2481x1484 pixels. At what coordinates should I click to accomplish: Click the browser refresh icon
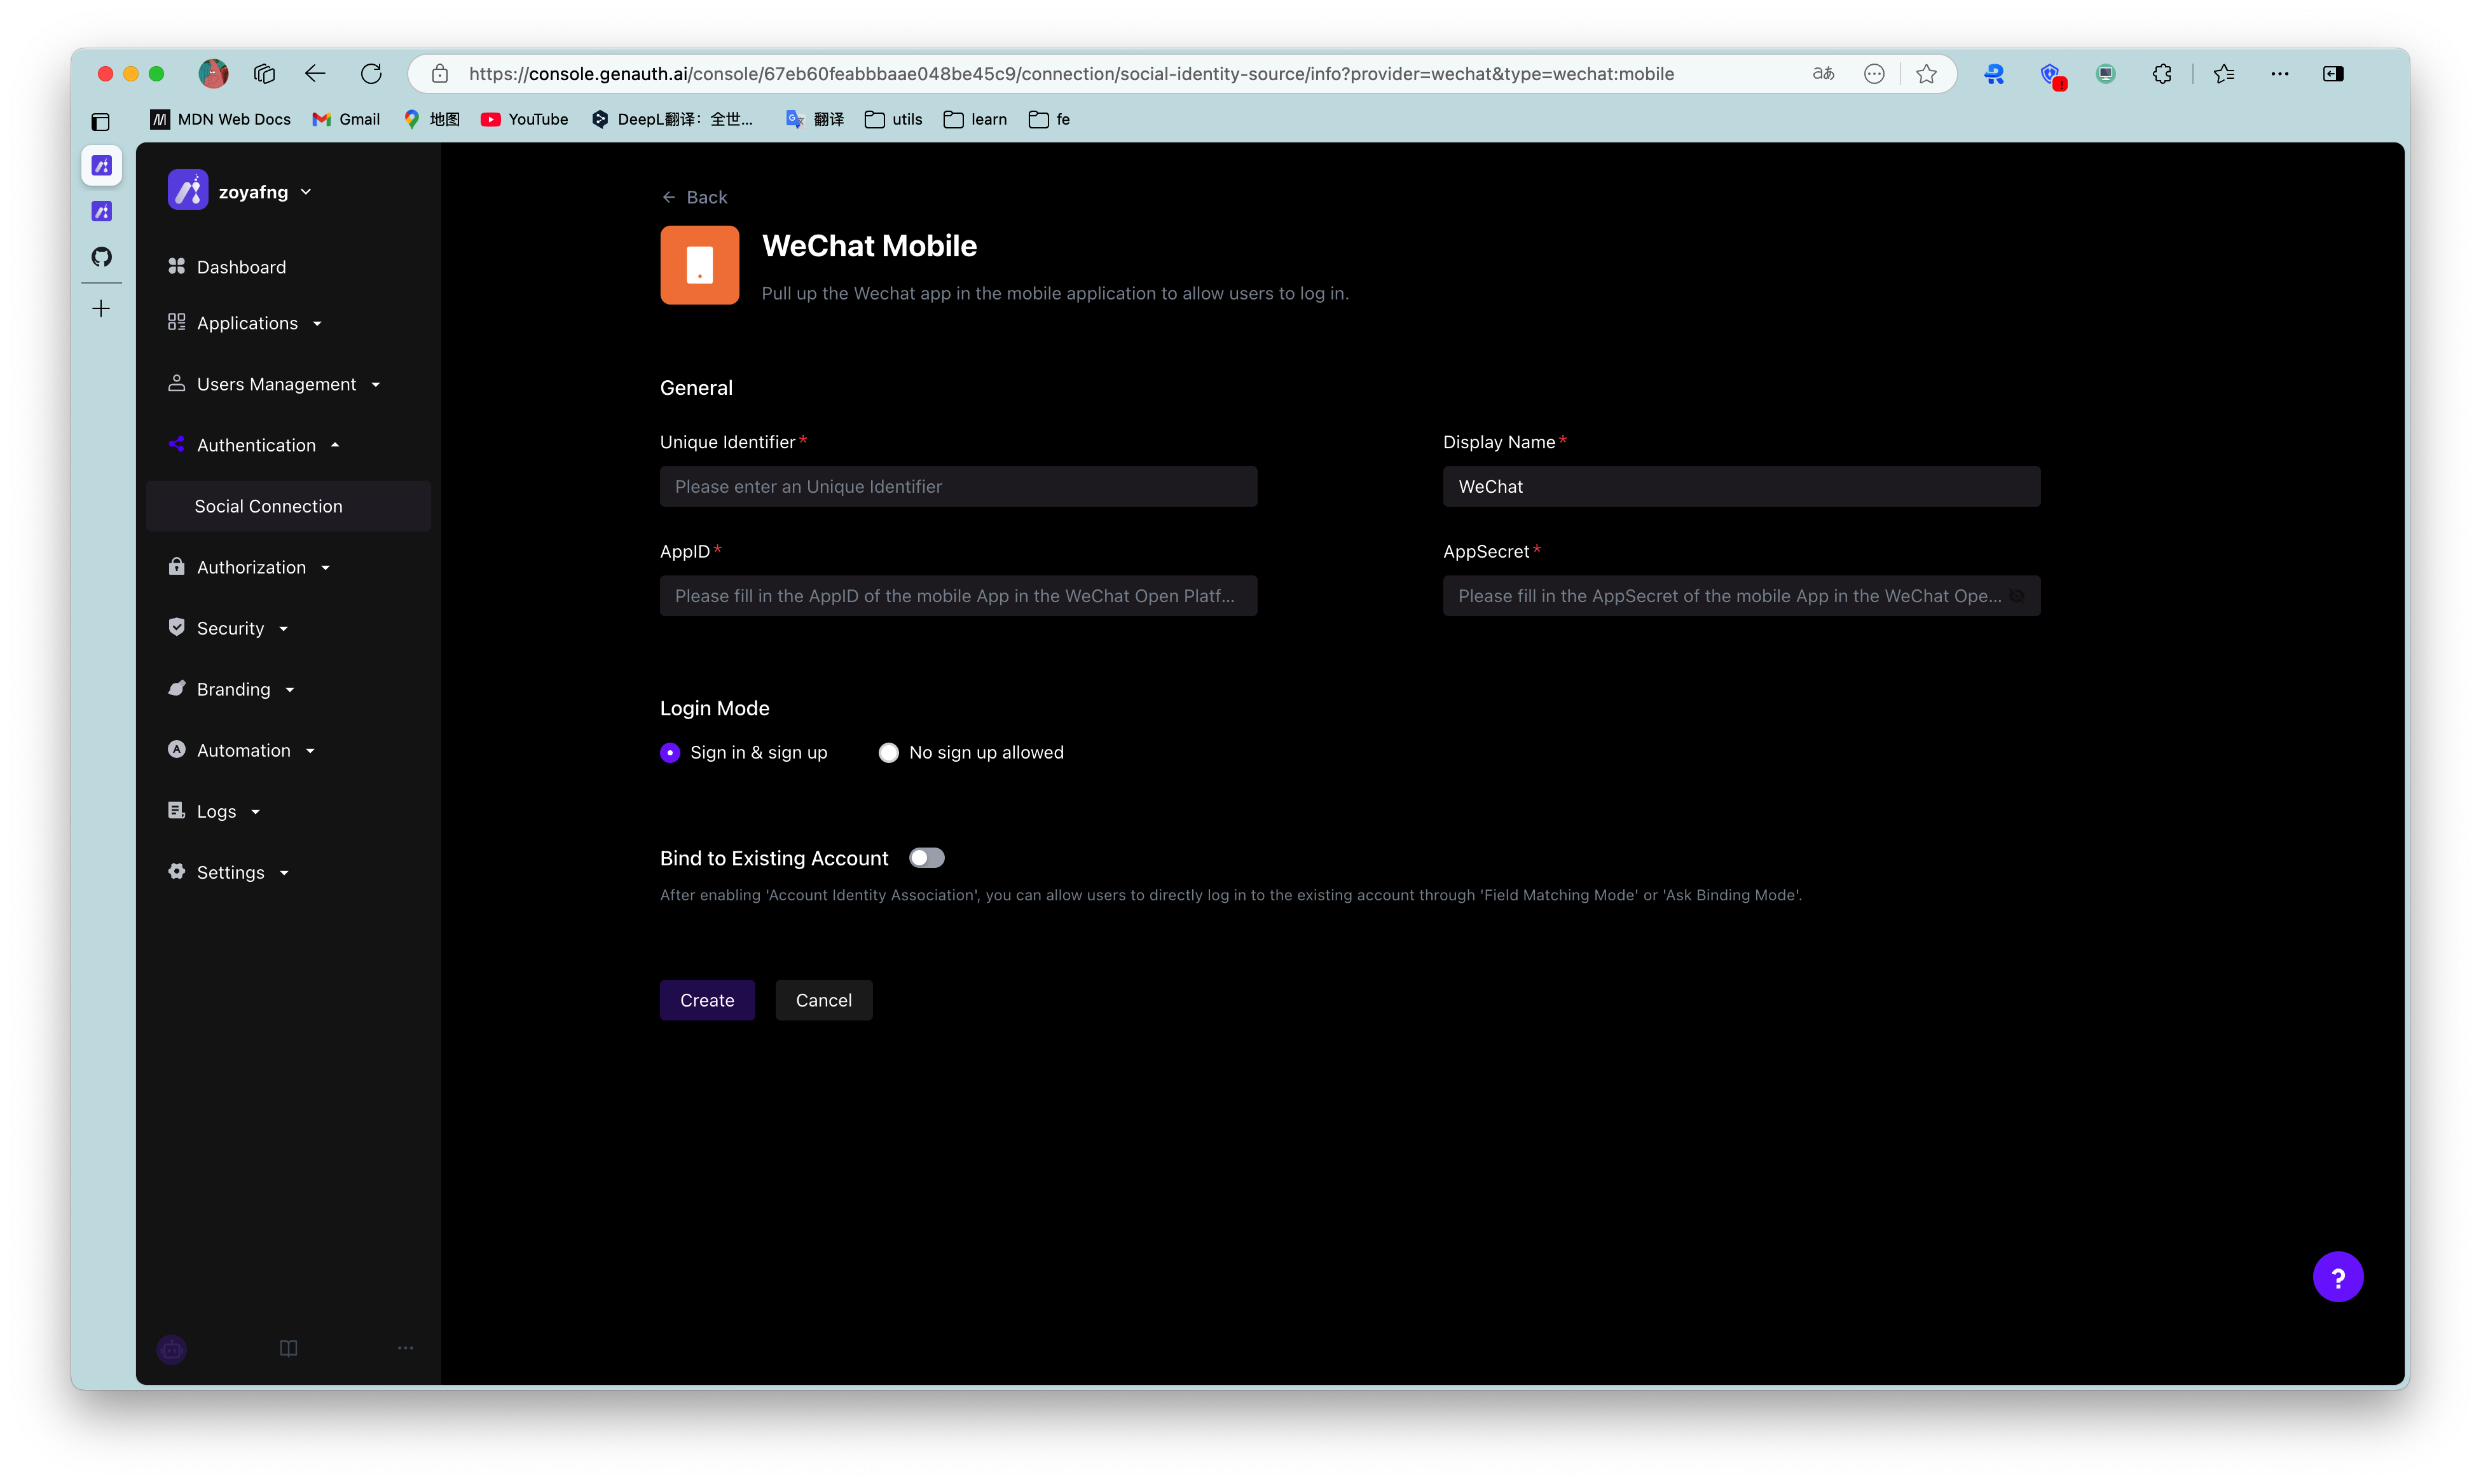(x=371, y=74)
